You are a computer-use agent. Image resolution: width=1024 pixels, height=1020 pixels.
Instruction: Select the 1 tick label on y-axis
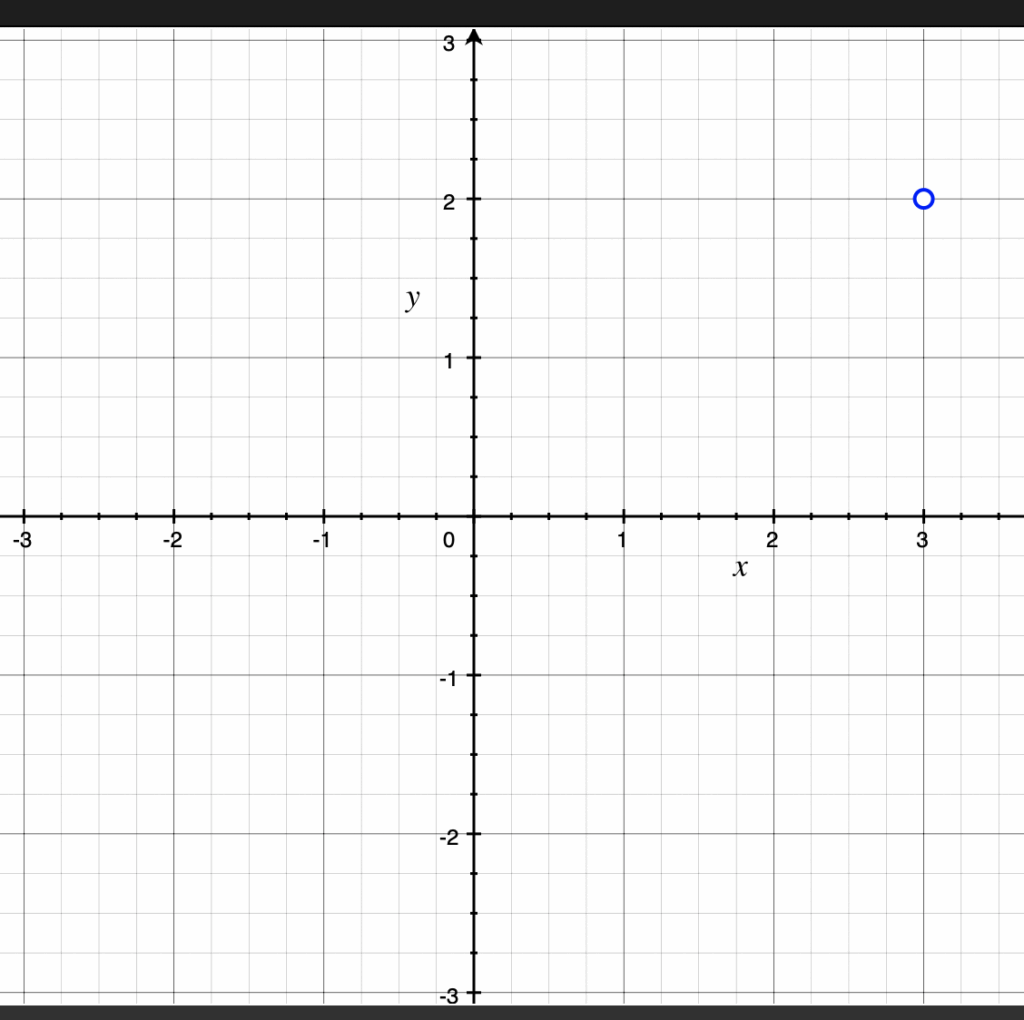pos(449,360)
